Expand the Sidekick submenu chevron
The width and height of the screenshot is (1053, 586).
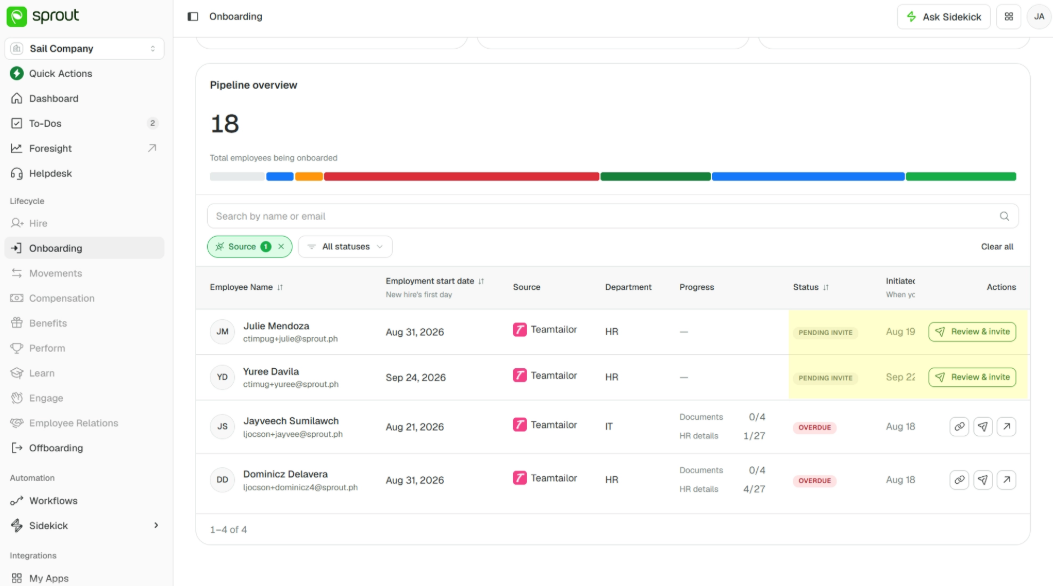click(x=156, y=526)
